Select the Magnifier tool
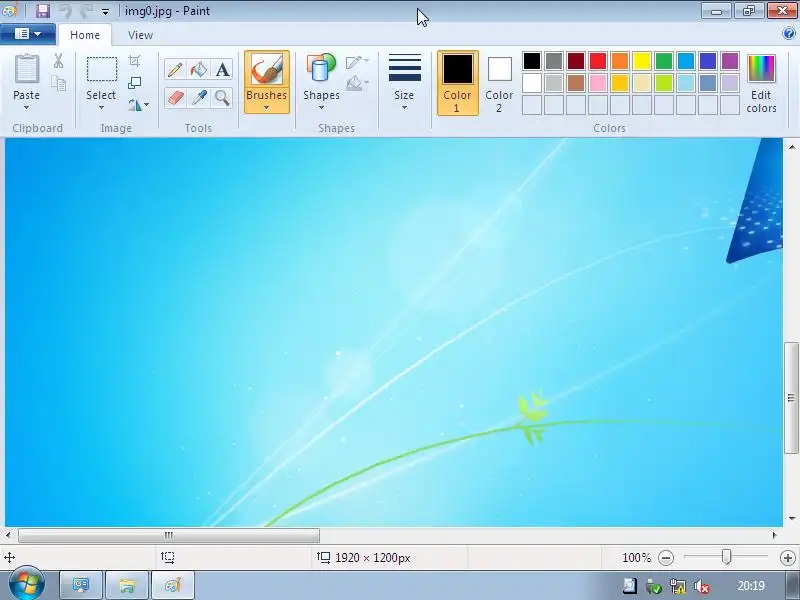 tap(222, 97)
